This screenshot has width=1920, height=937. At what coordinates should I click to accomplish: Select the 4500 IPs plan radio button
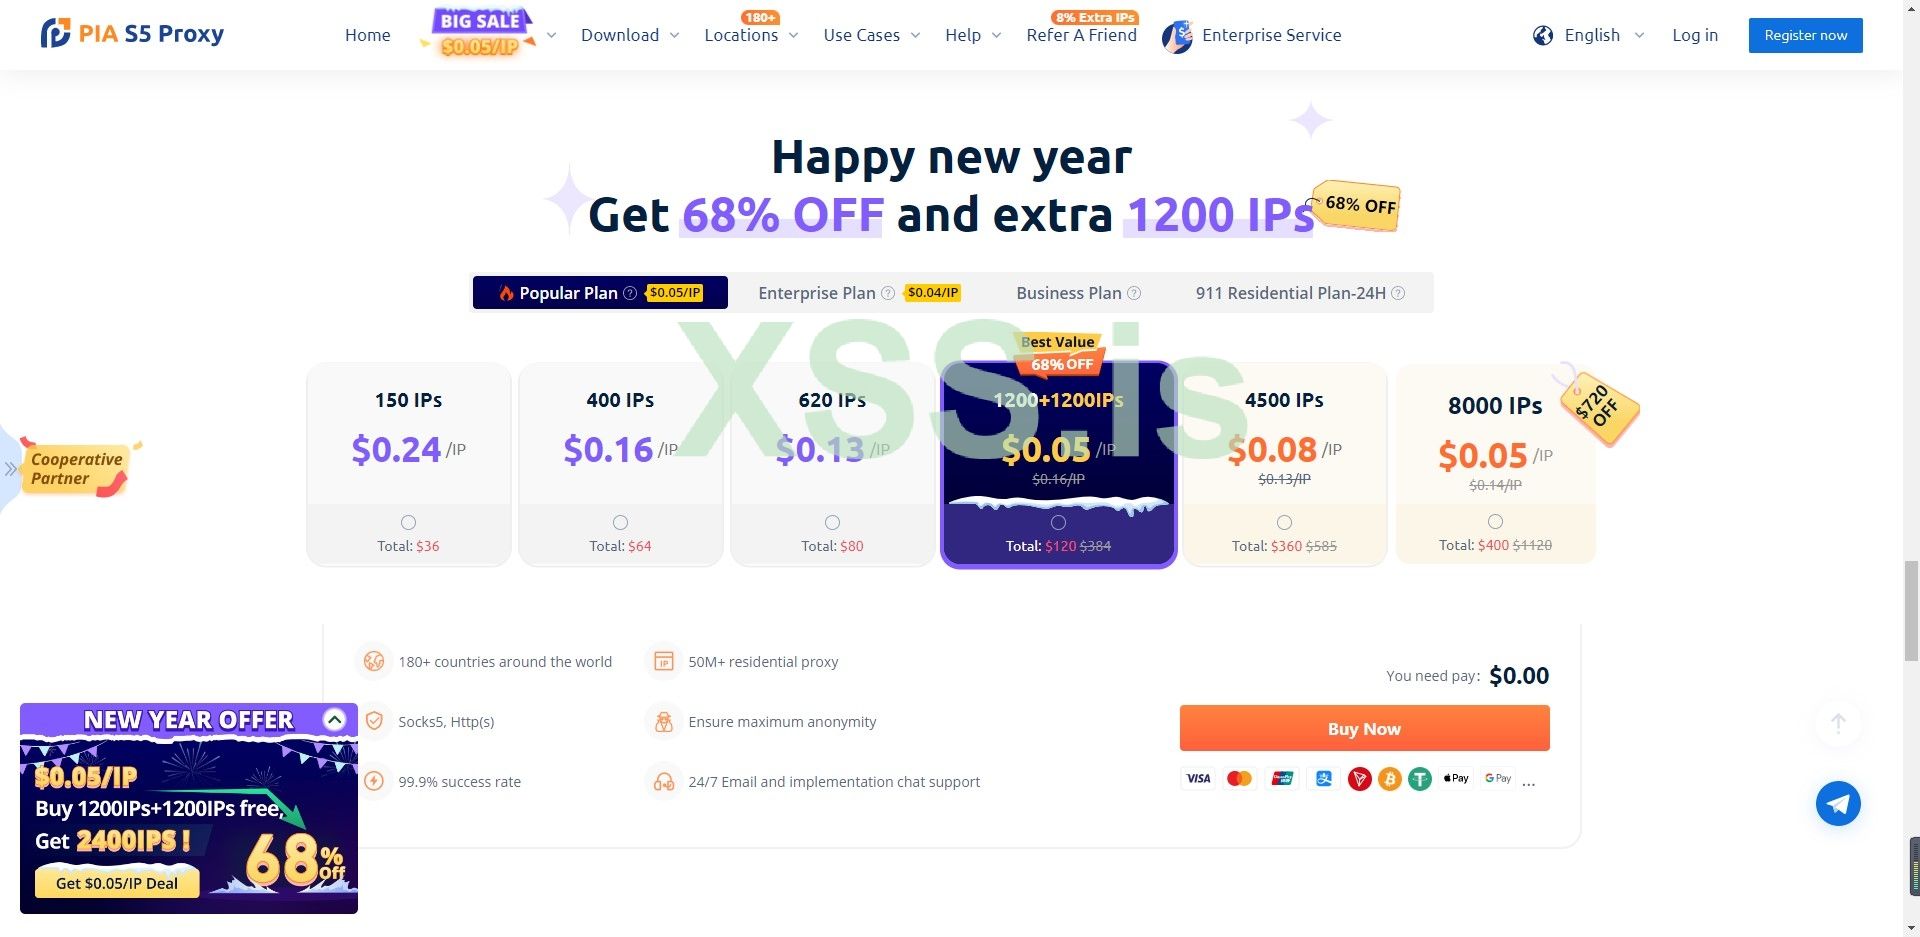point(1284,522)
